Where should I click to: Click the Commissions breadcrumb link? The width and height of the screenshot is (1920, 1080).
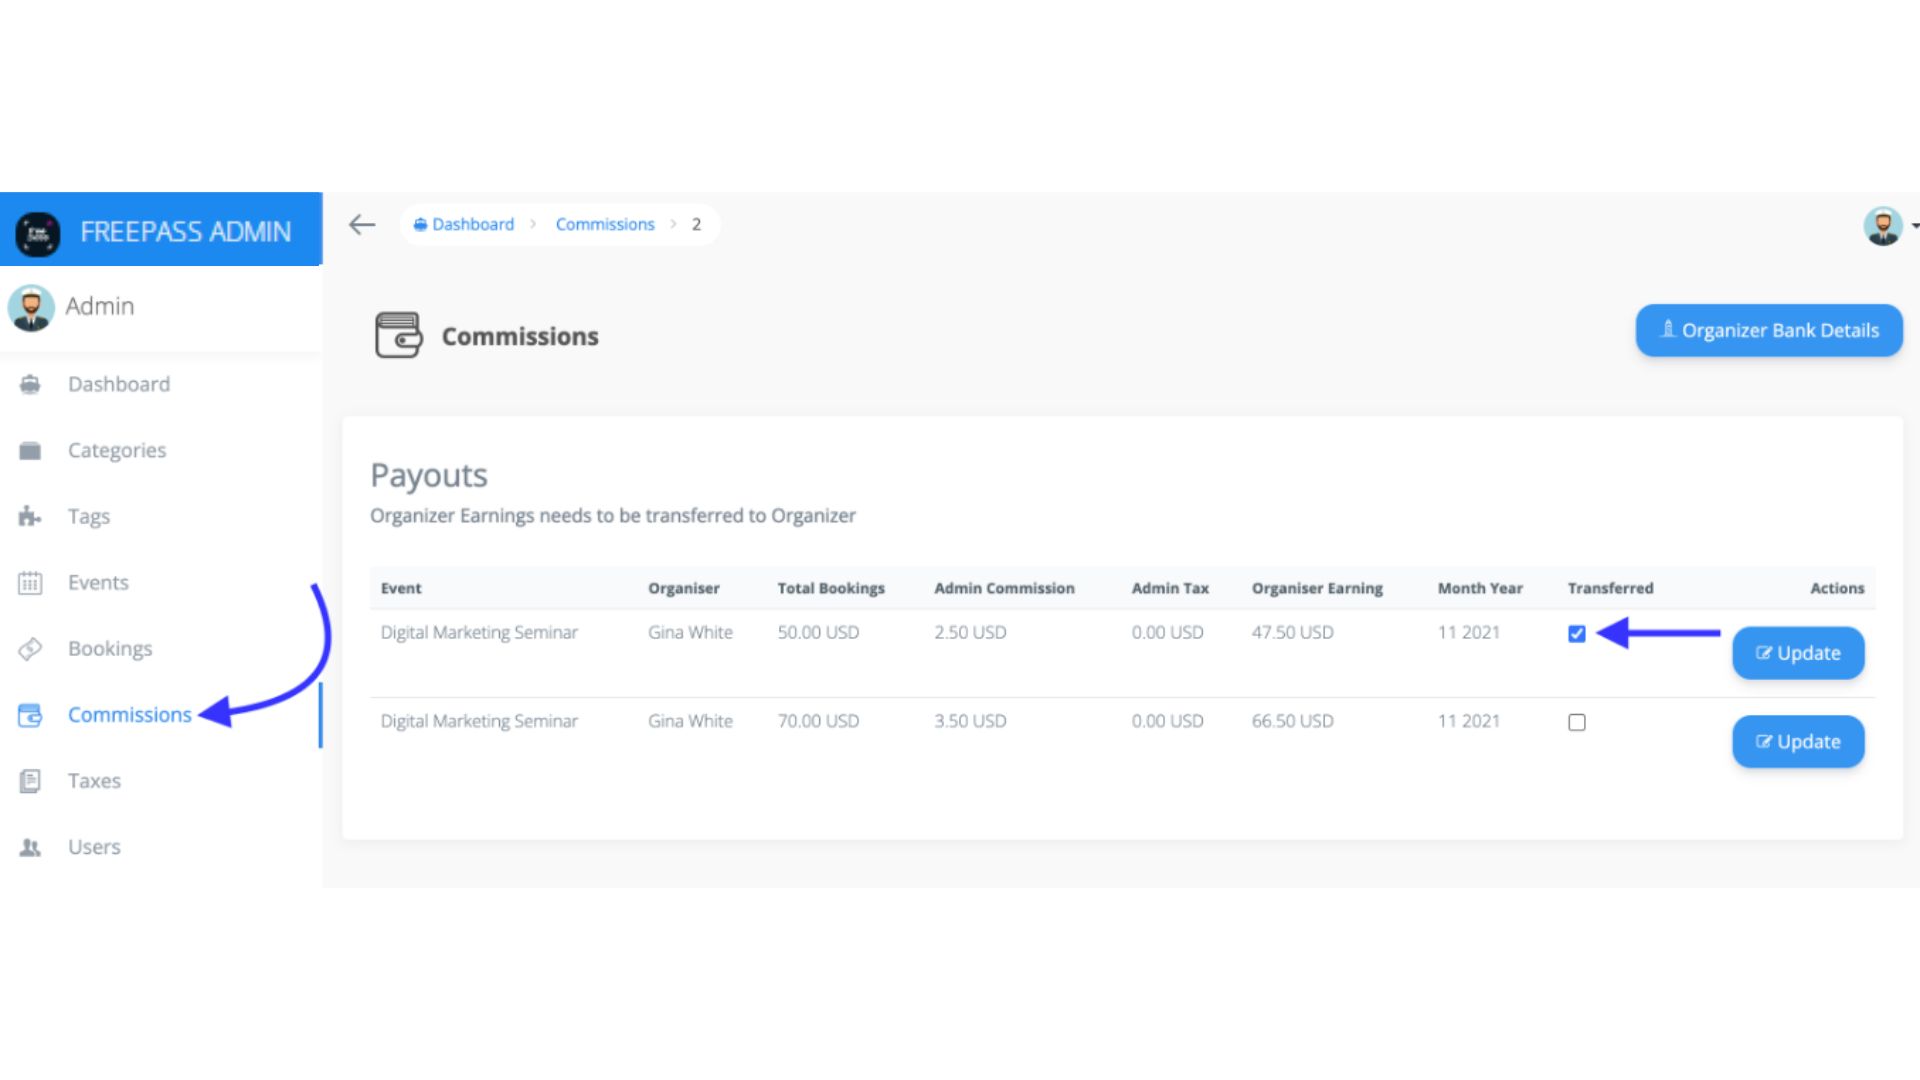[x=605, y=224]
